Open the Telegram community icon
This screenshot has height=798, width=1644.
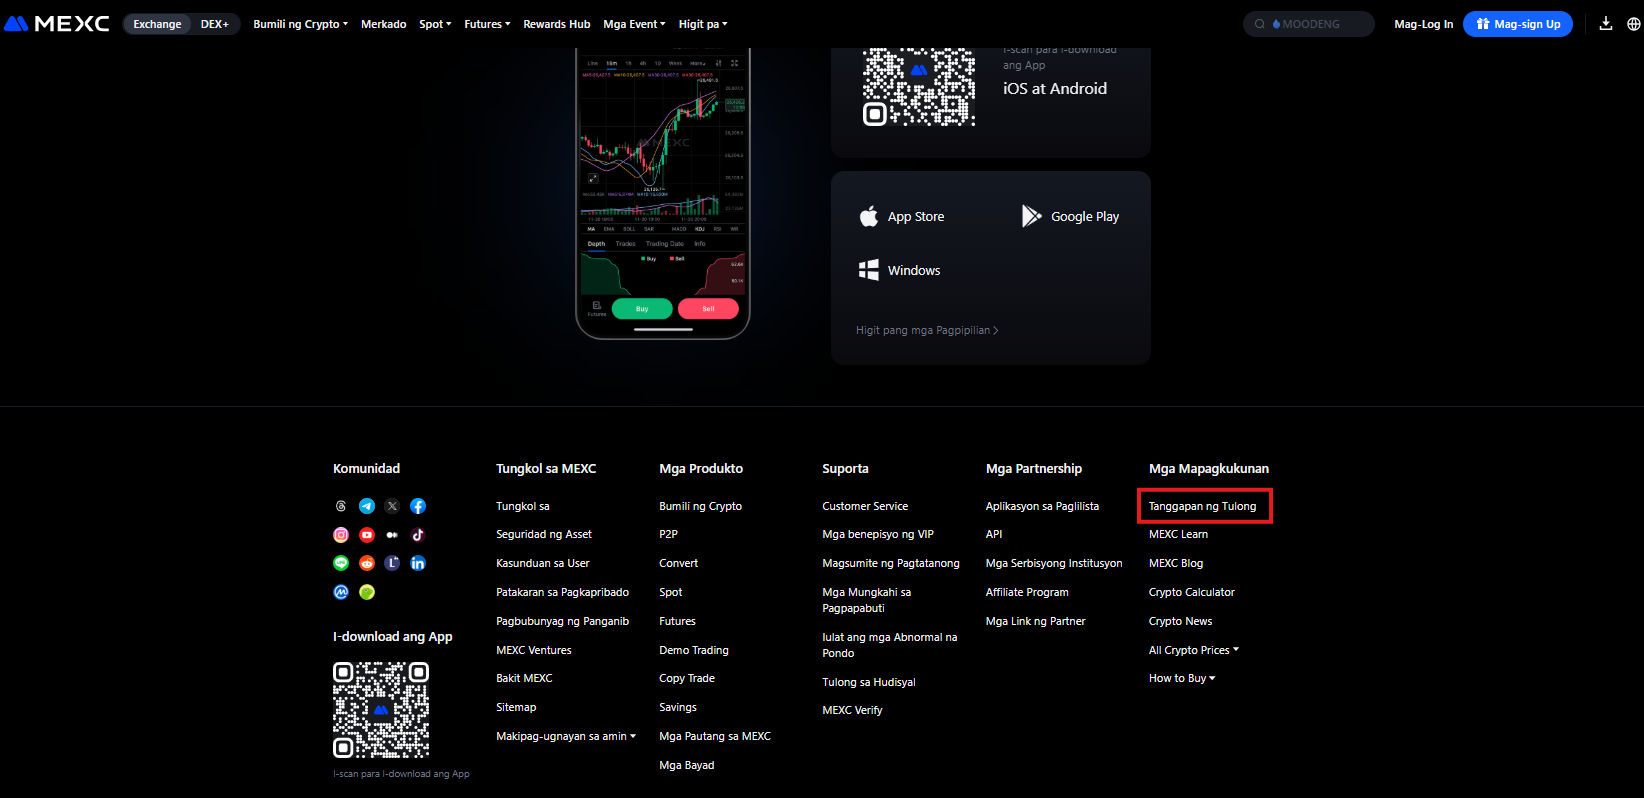367,506
